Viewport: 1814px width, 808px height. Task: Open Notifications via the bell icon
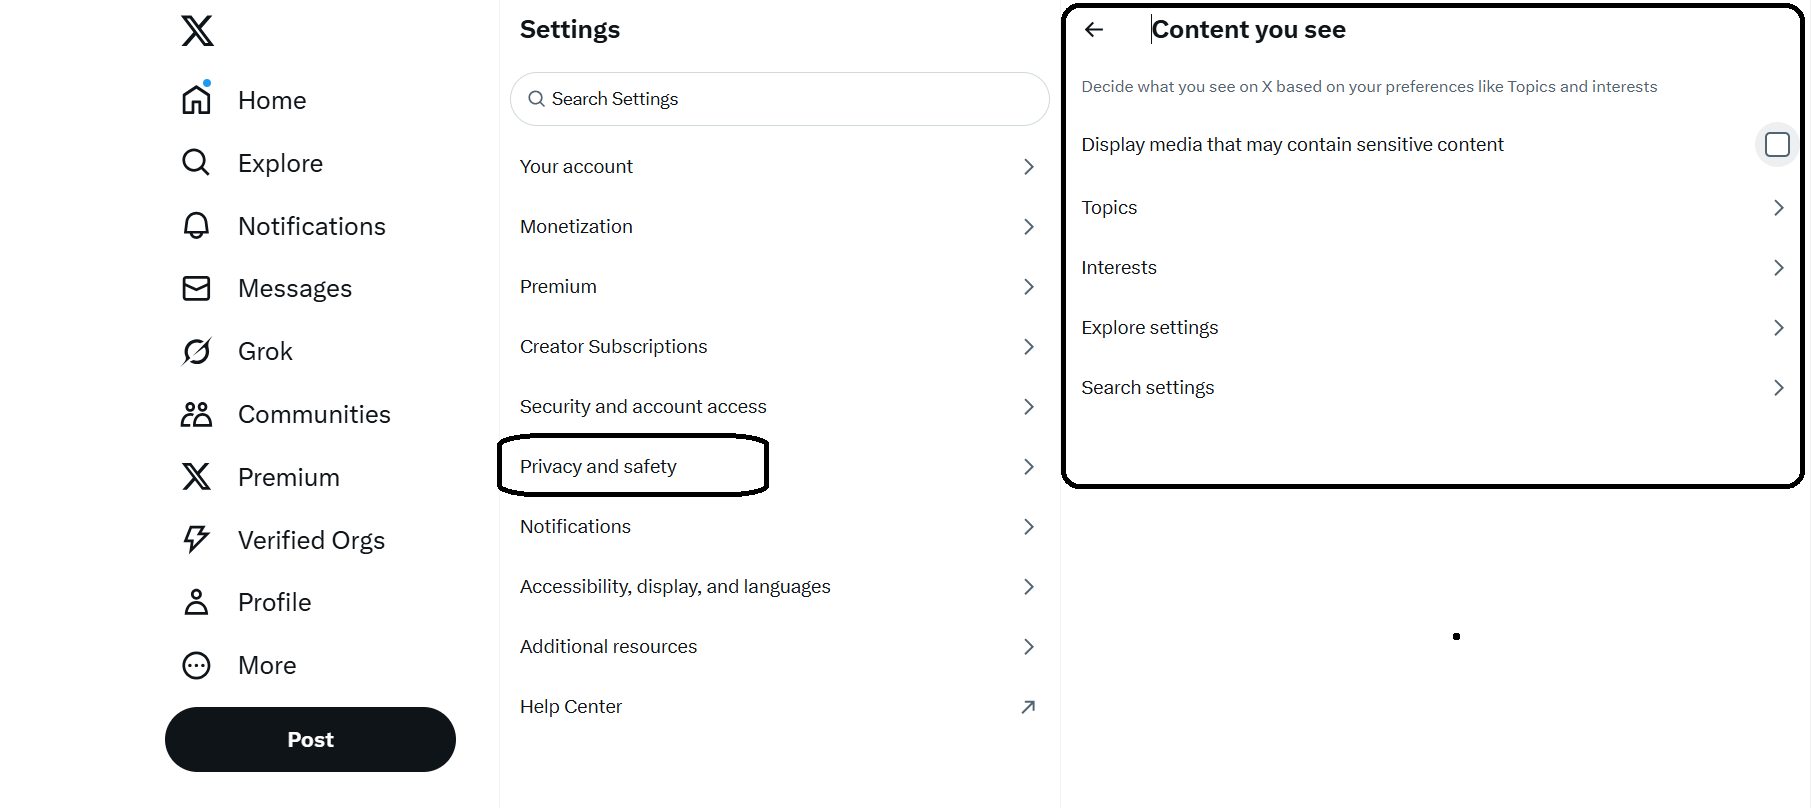click(196, 225)
